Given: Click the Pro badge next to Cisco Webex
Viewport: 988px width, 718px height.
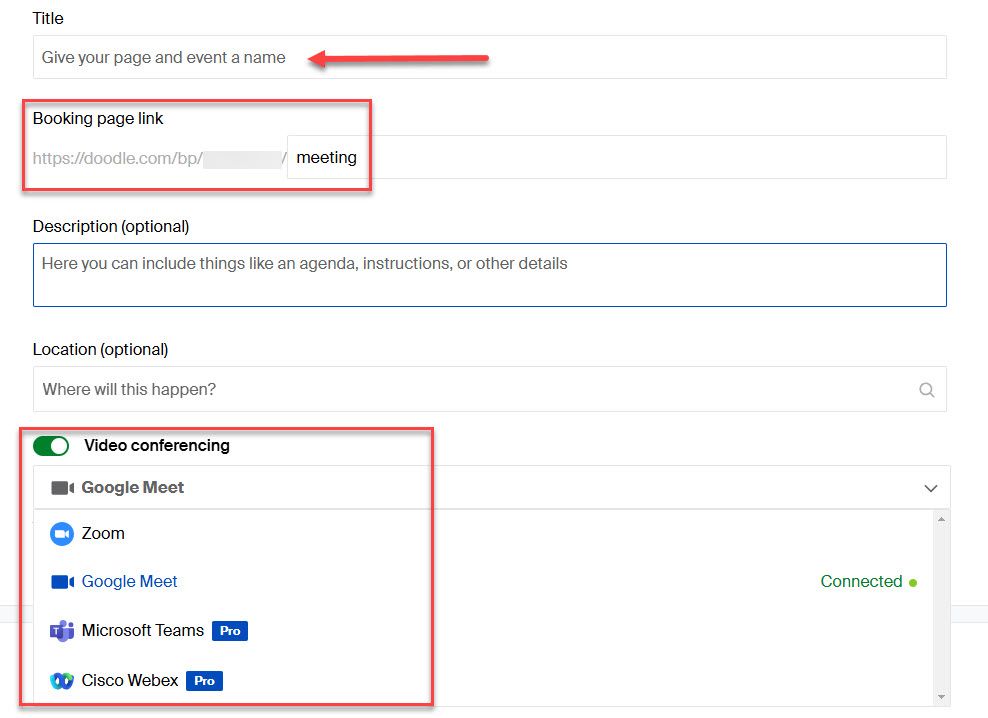Looking at the screenshot, I should [x=204, y=681].
